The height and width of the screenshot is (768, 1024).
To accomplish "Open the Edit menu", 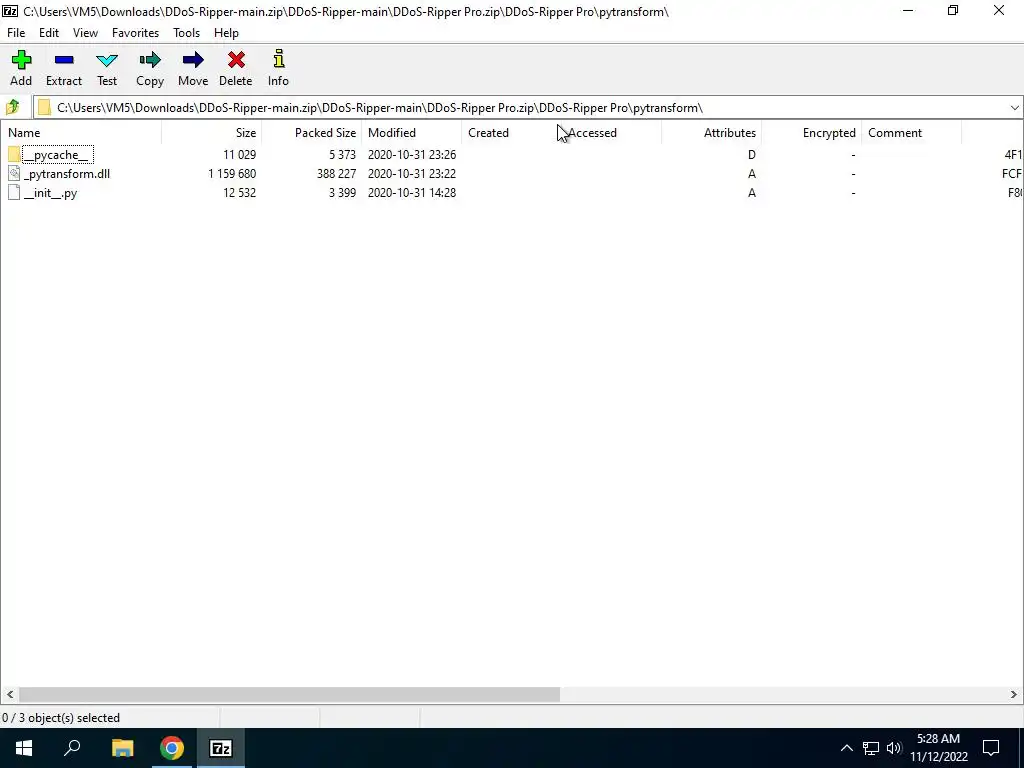I will pos(49,33).
